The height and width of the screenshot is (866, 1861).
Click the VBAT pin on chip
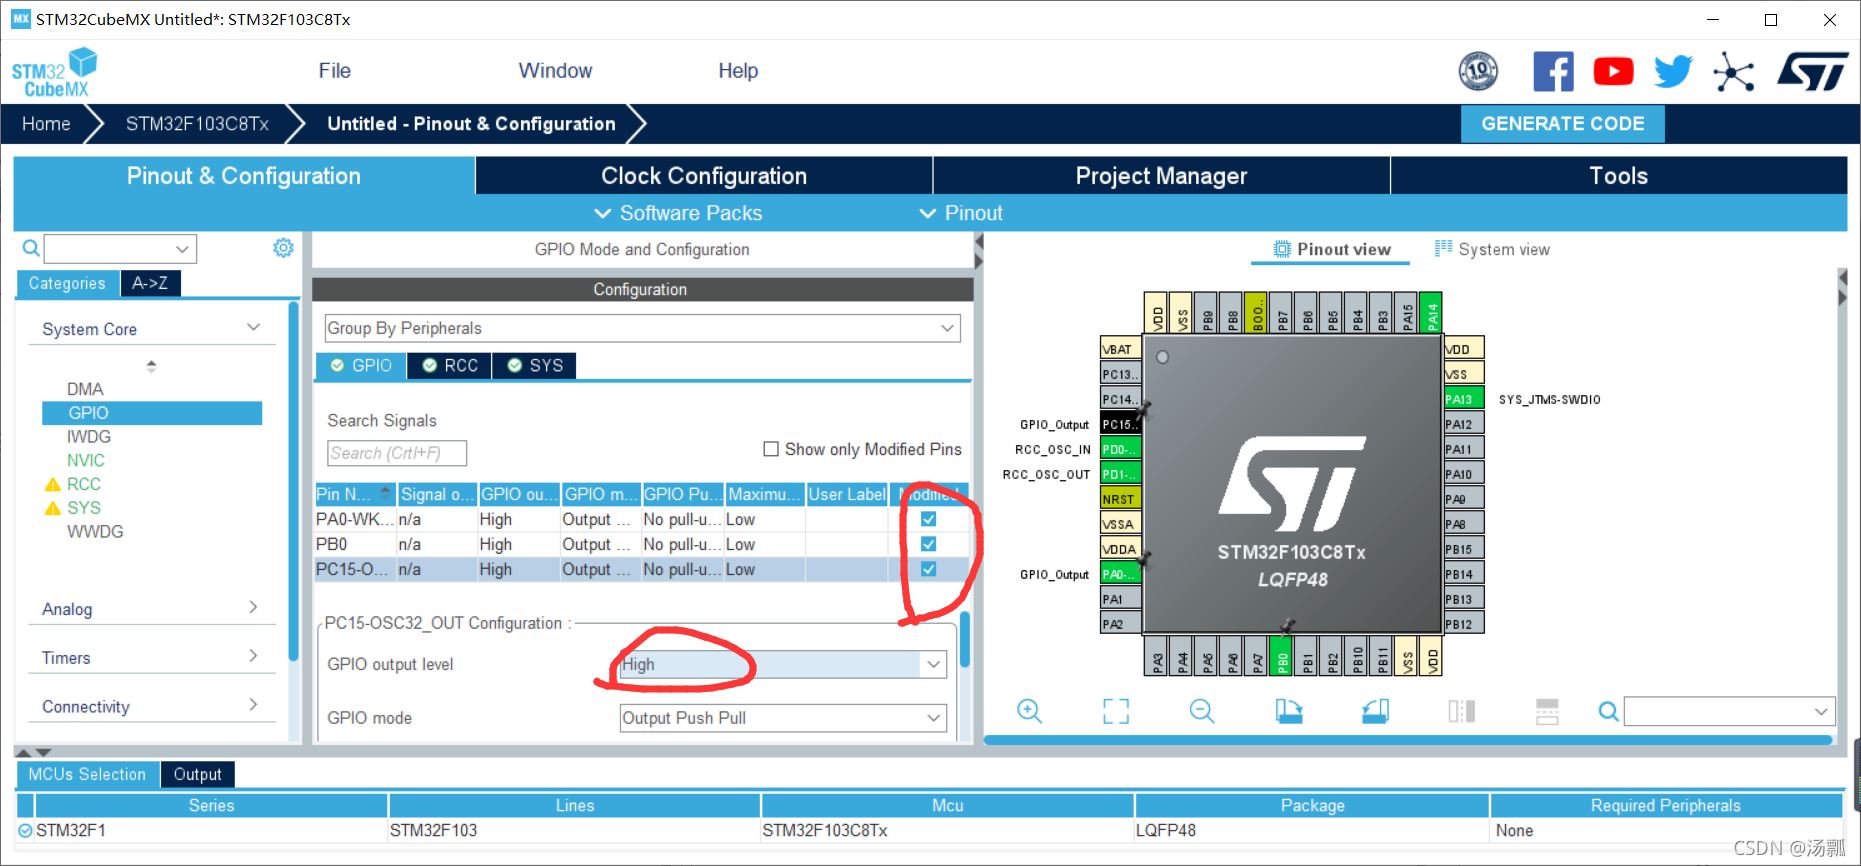[x=1120, y=349]
